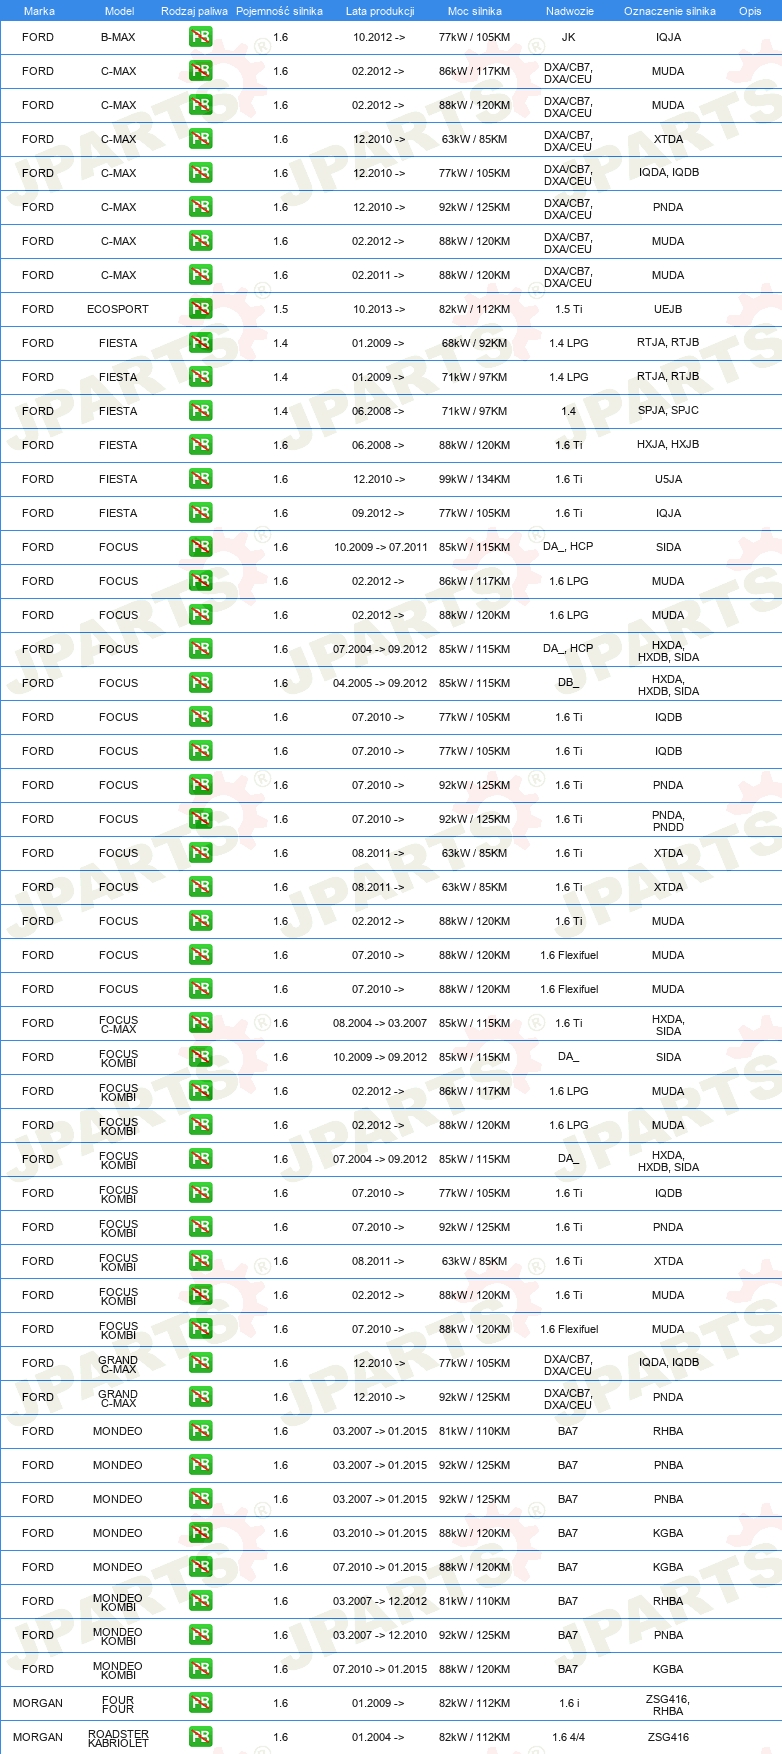
Task: Click fuel icon of FOCUS KOMBI 1.6 Flexifuel row
Action: click(x=200, y=1330)
